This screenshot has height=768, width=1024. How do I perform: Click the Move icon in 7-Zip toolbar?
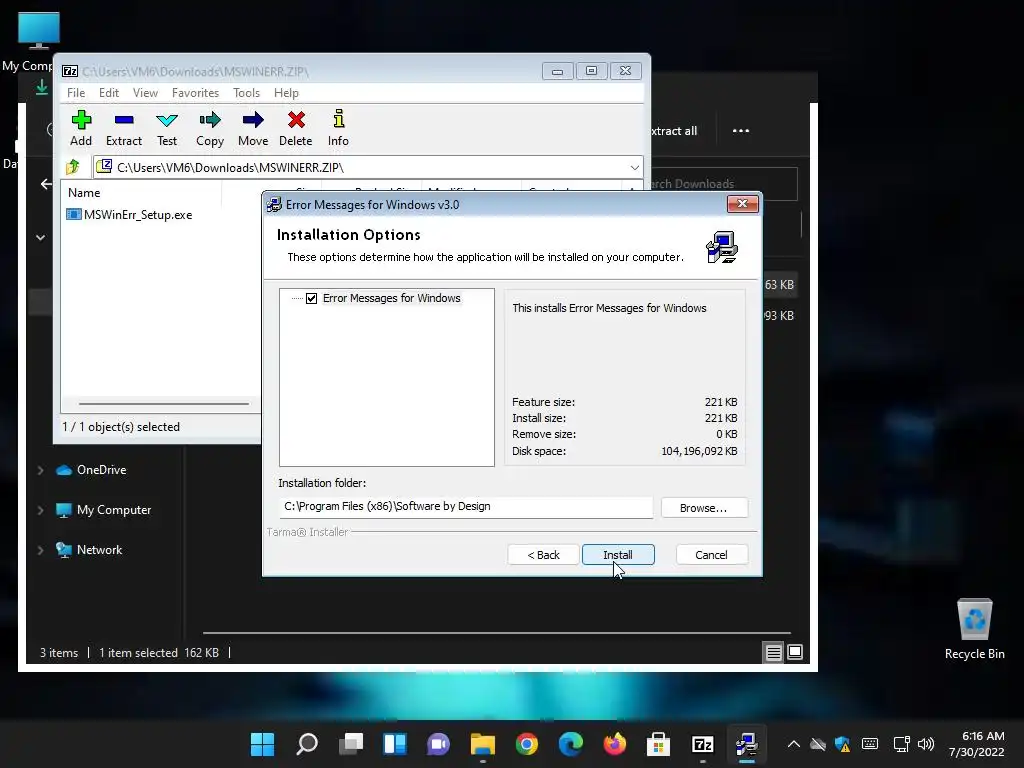[253, 128]
